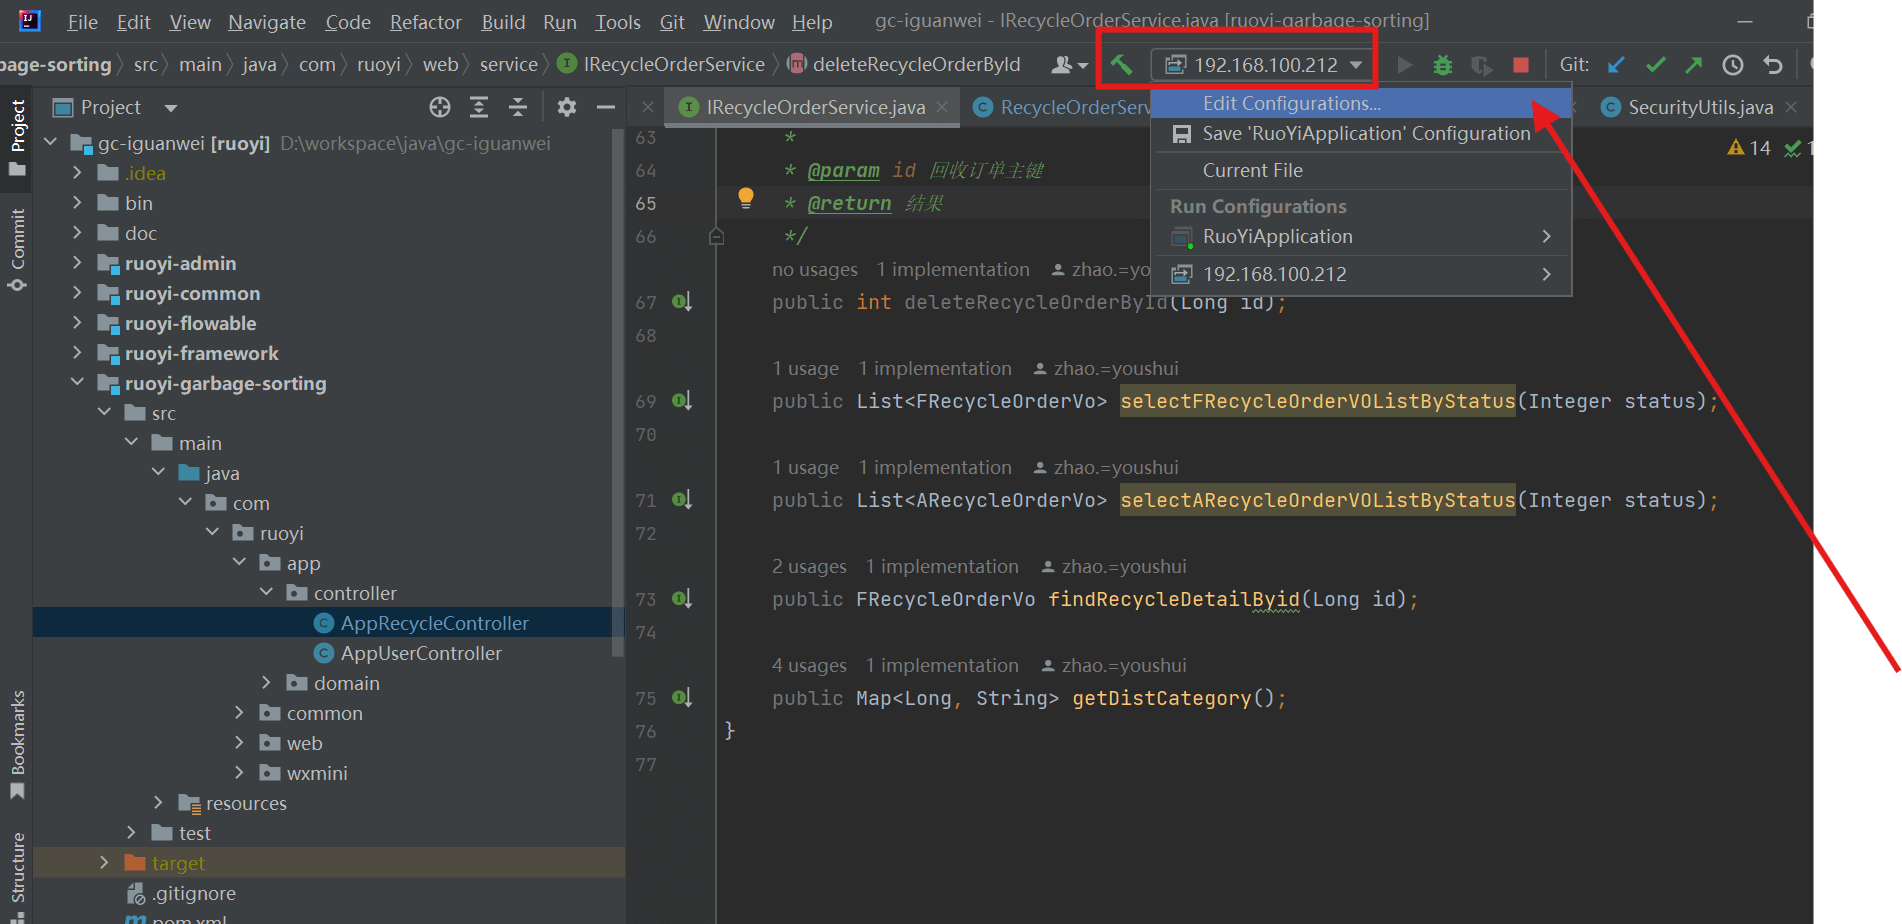Screen dimensions: 1902x924
Task: Click Select Opened File target icon
Action: (x=440, y=107)
